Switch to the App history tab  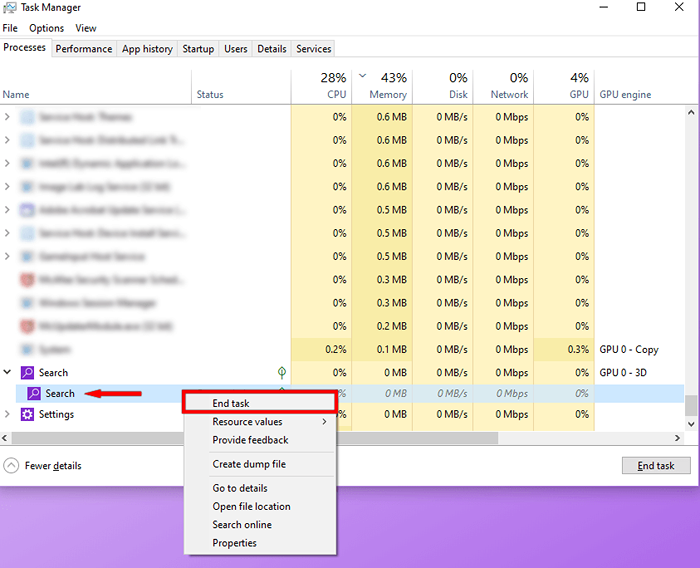coord(147,49)
